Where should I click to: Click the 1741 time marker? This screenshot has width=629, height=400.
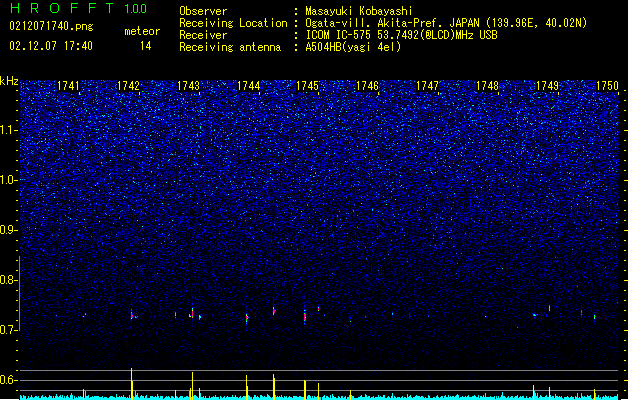coord(68,86)
